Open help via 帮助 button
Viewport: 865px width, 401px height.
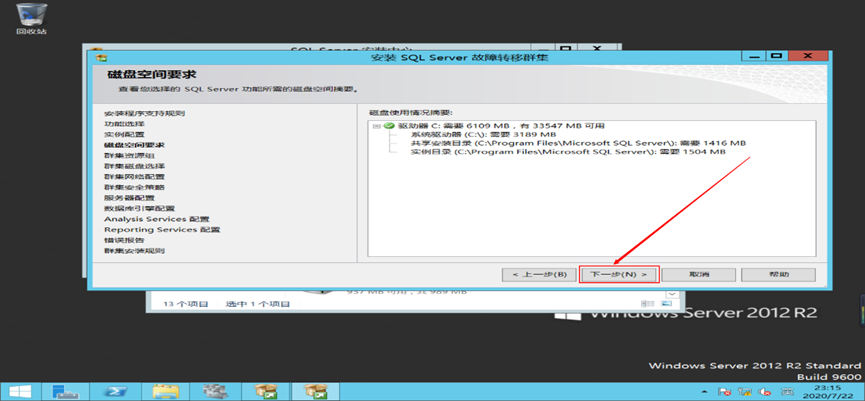pos(778,275)
